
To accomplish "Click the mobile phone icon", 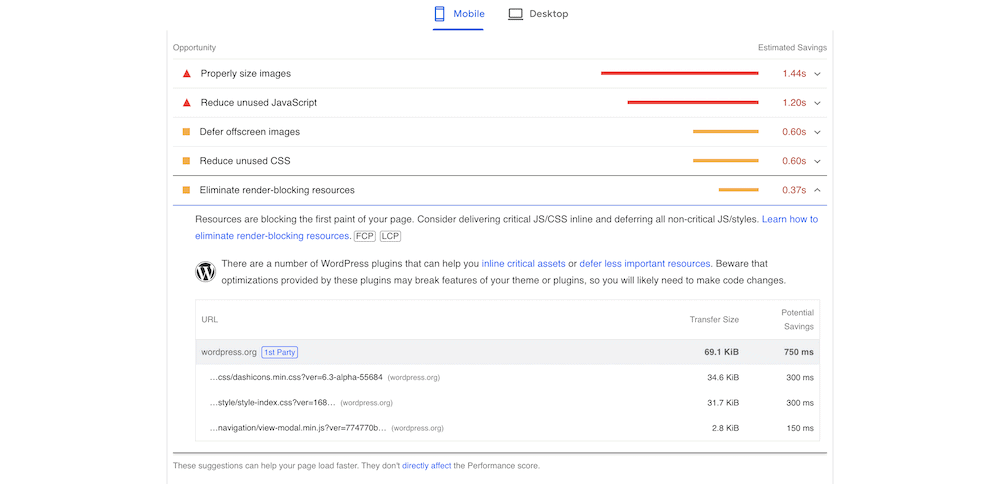I will point(439,14).
